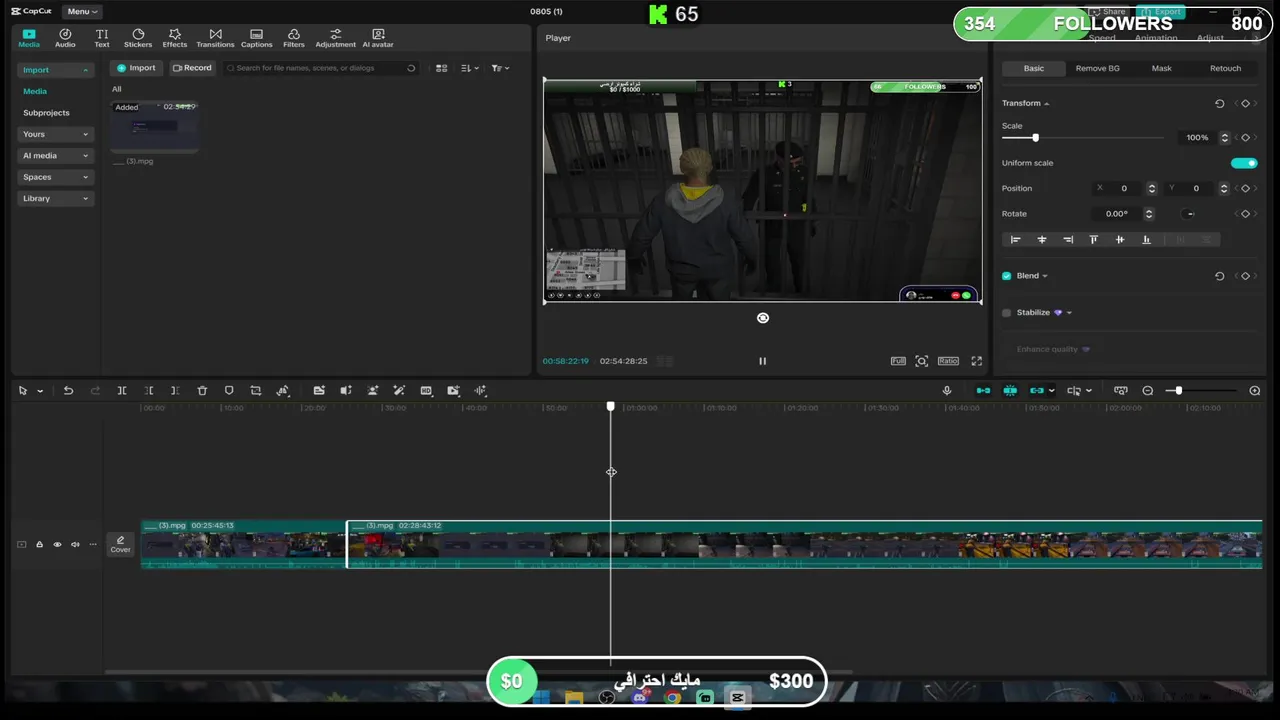Split clip at playhead
1280x720 pixels.
tap(122, 391)
